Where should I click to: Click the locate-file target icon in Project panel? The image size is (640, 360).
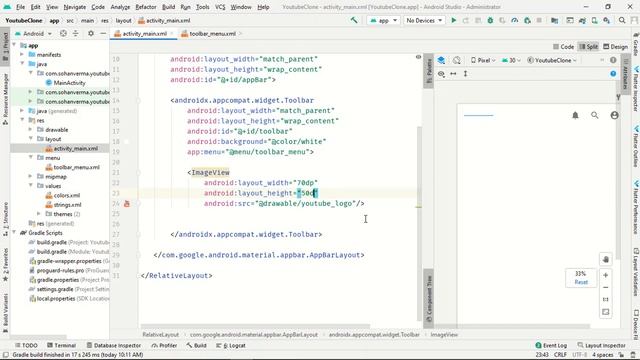(63, 33)
